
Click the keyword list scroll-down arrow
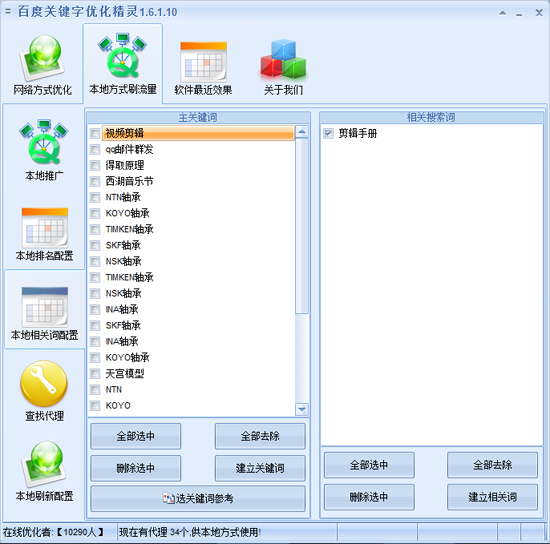click(302, 409)
